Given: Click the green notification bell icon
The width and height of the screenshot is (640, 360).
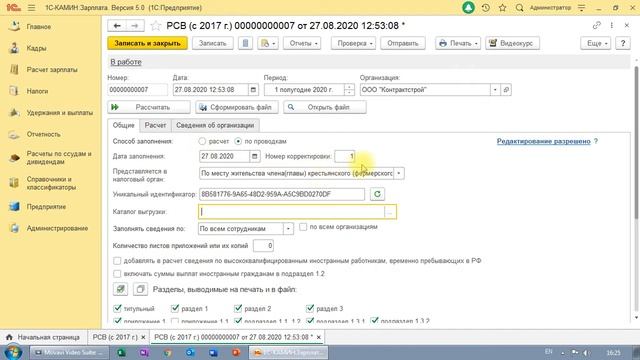Looking at the screenshot, I should tap(468, 8).
